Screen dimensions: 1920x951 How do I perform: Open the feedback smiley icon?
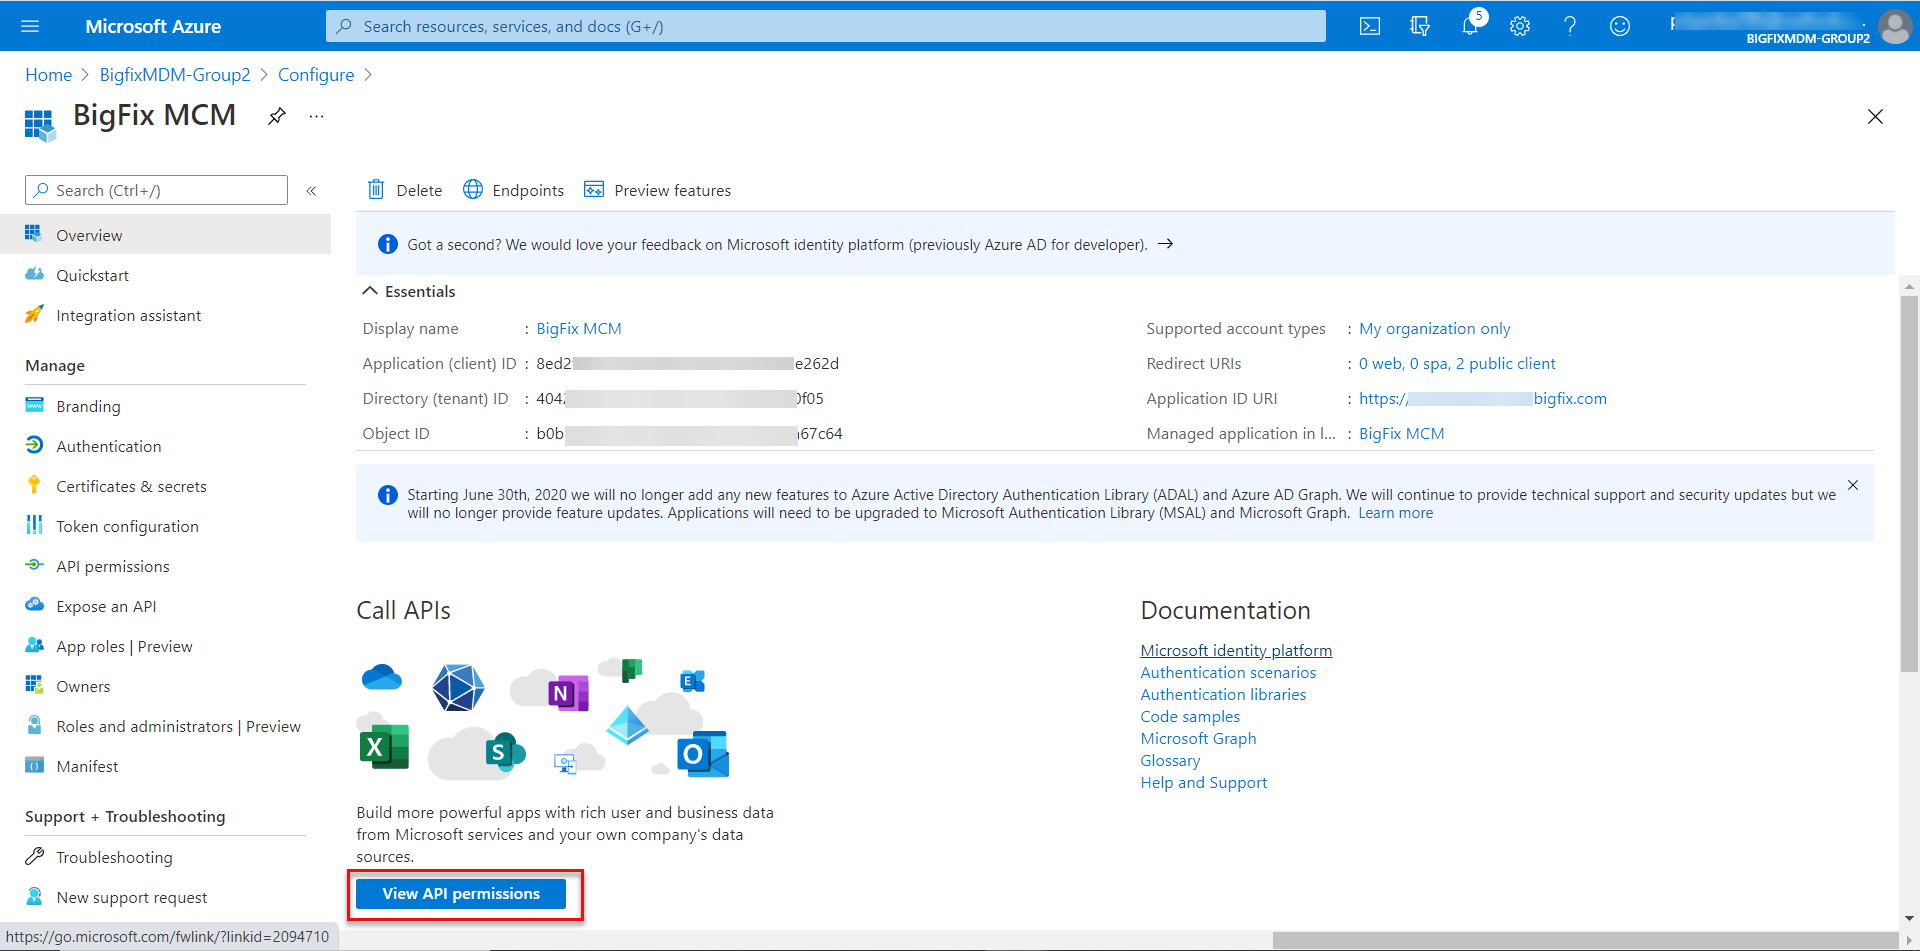point(1620,26)
